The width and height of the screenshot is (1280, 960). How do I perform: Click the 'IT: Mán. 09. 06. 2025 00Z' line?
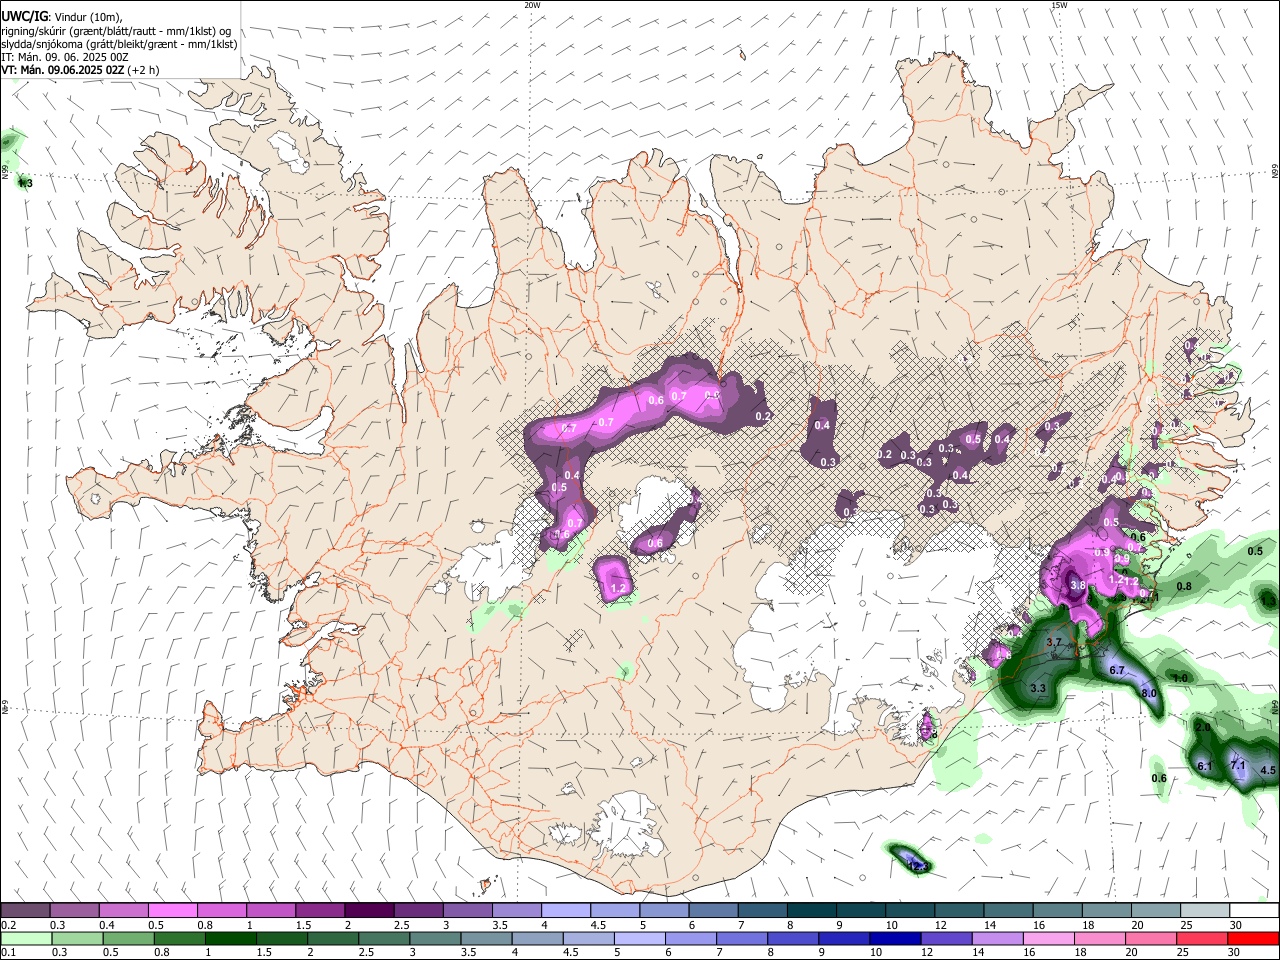(65, 57)
